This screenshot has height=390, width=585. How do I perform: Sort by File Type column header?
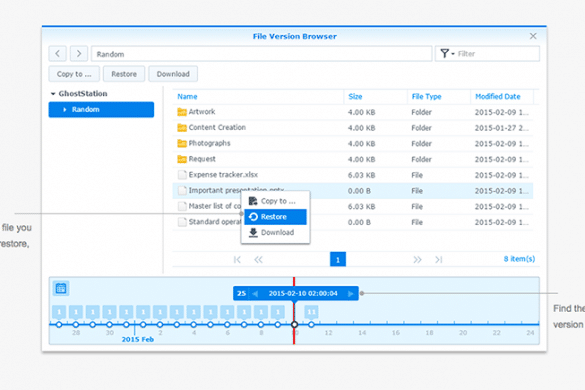pos(426,96)
